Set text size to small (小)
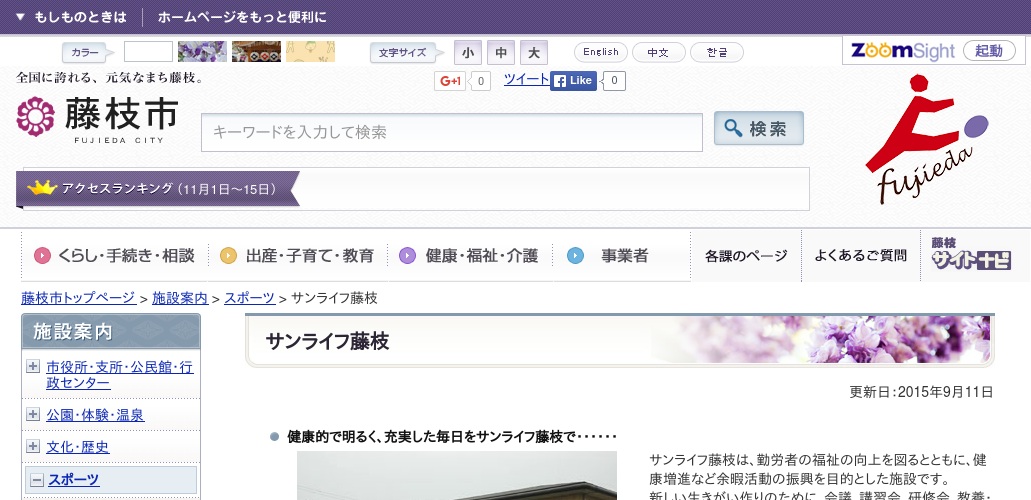1031x500 pixels. point(467,52)
